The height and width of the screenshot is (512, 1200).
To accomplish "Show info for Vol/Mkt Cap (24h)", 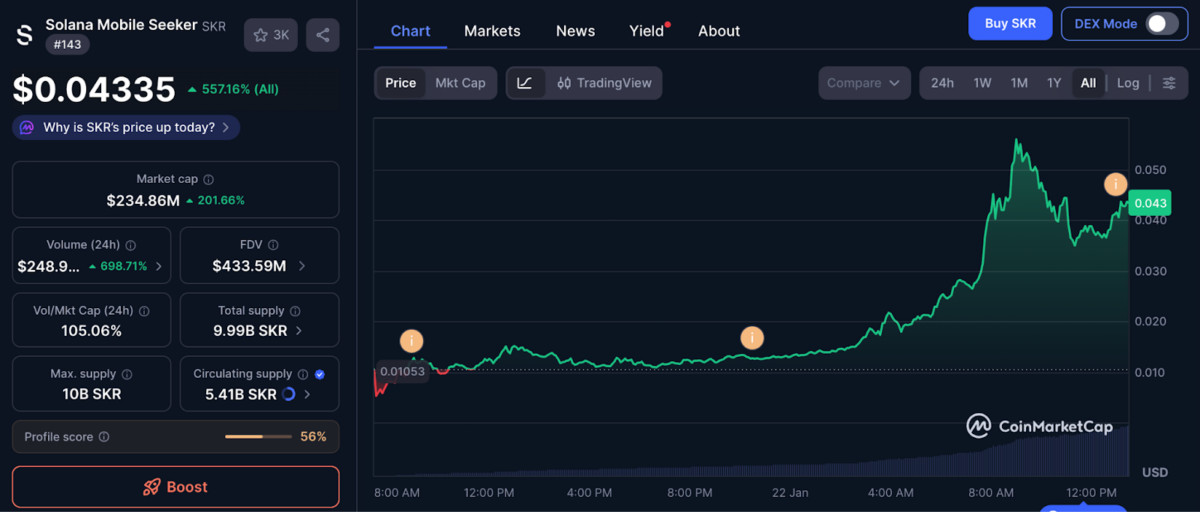I will (143, 311).
